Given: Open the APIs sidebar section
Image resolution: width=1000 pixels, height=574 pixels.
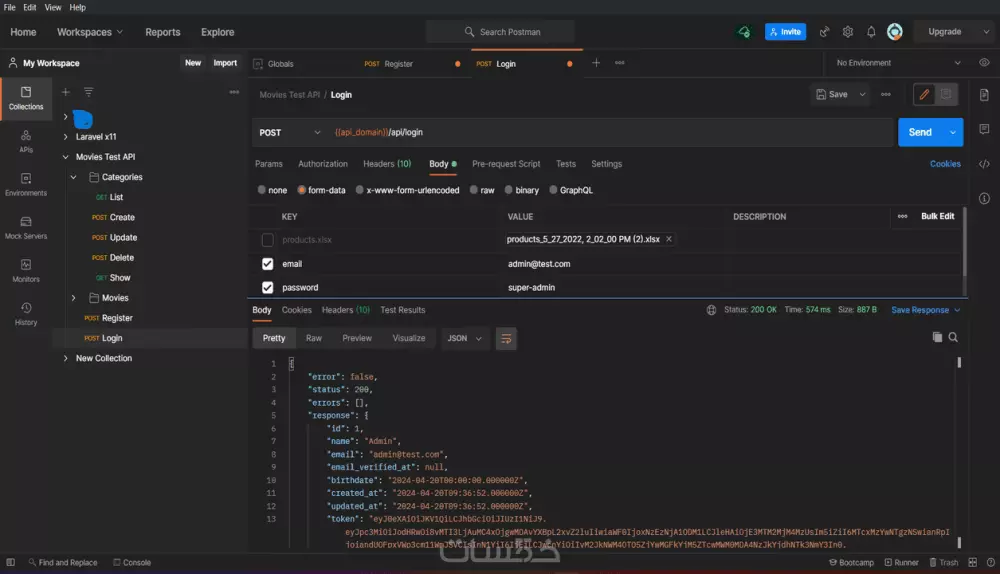Looking at the screenshot, I should pyautogui.click(x=26, y=141).
